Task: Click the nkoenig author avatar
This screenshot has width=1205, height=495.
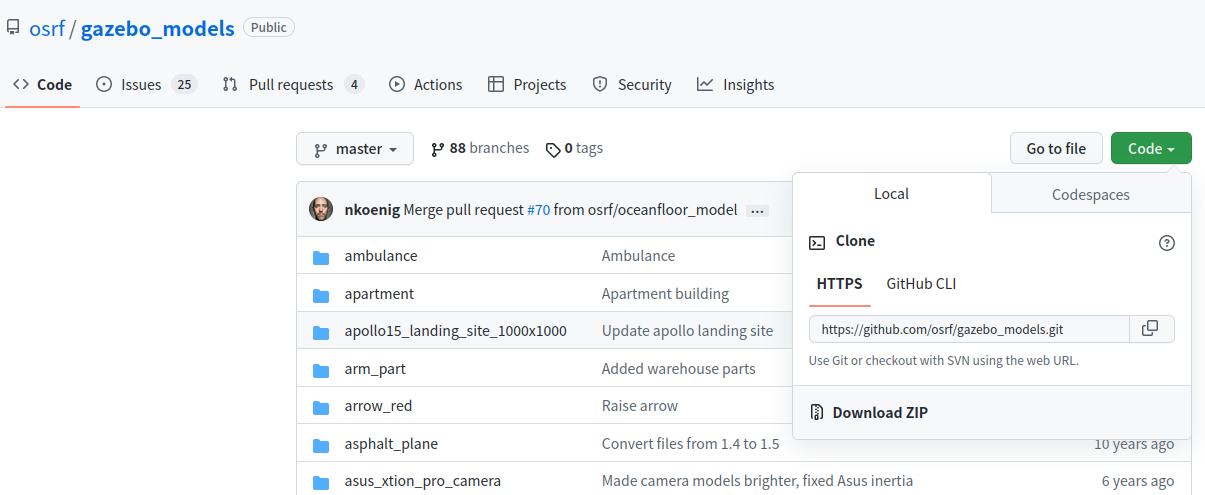Action: pyautogui.click(x=321, y=210)
